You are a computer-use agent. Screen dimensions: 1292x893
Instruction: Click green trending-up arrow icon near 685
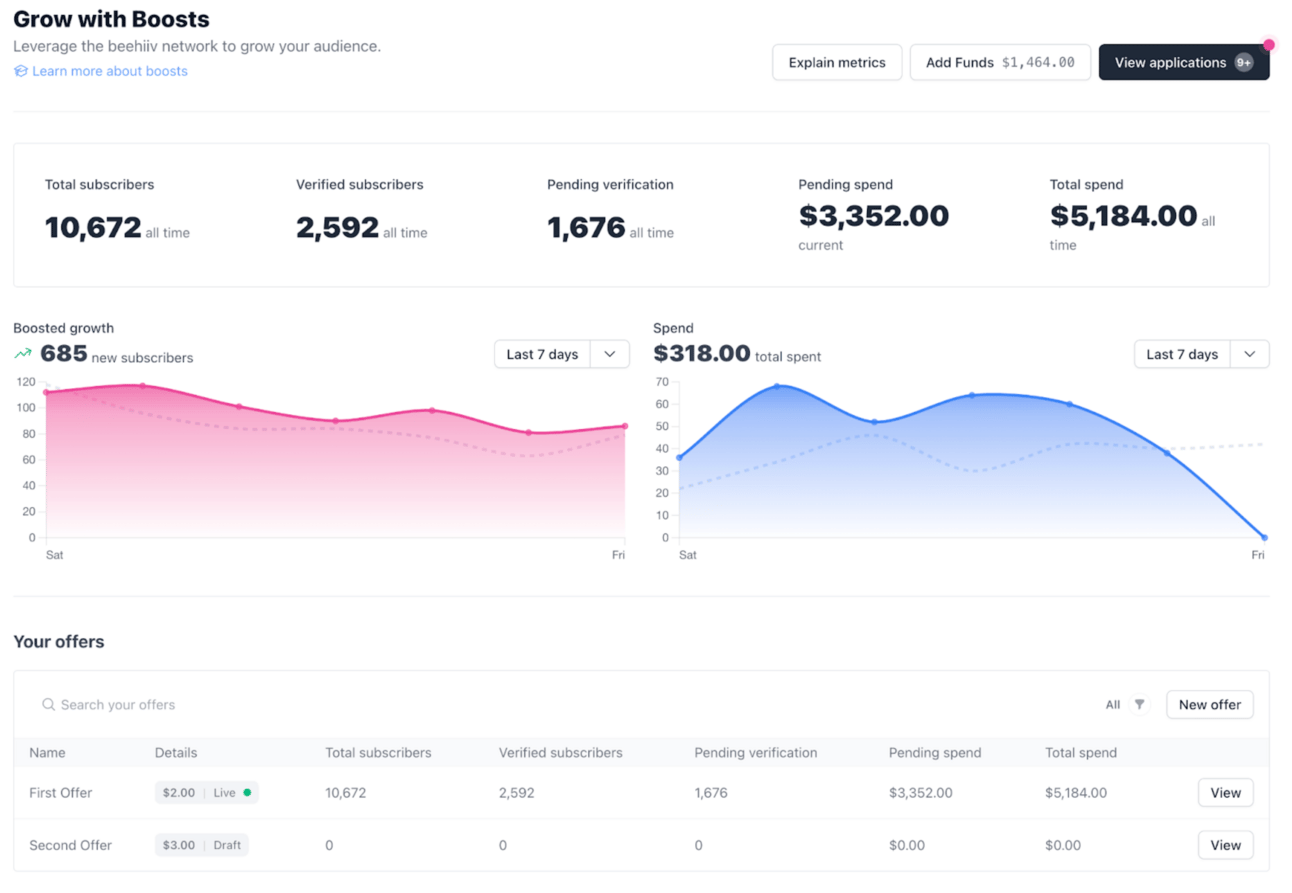[x=23, y=354]
